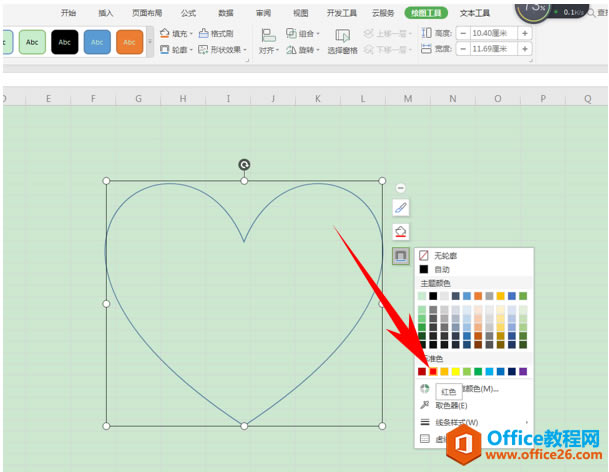Pick the red standard color swatch
This screenshot has width=609, height=472.
433,371
